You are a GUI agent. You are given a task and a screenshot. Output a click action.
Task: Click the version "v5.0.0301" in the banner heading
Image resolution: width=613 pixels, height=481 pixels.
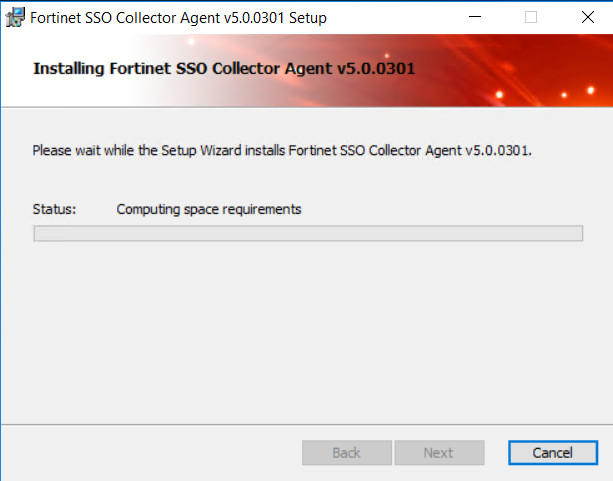pyautogui.click(x=376, y=69)
